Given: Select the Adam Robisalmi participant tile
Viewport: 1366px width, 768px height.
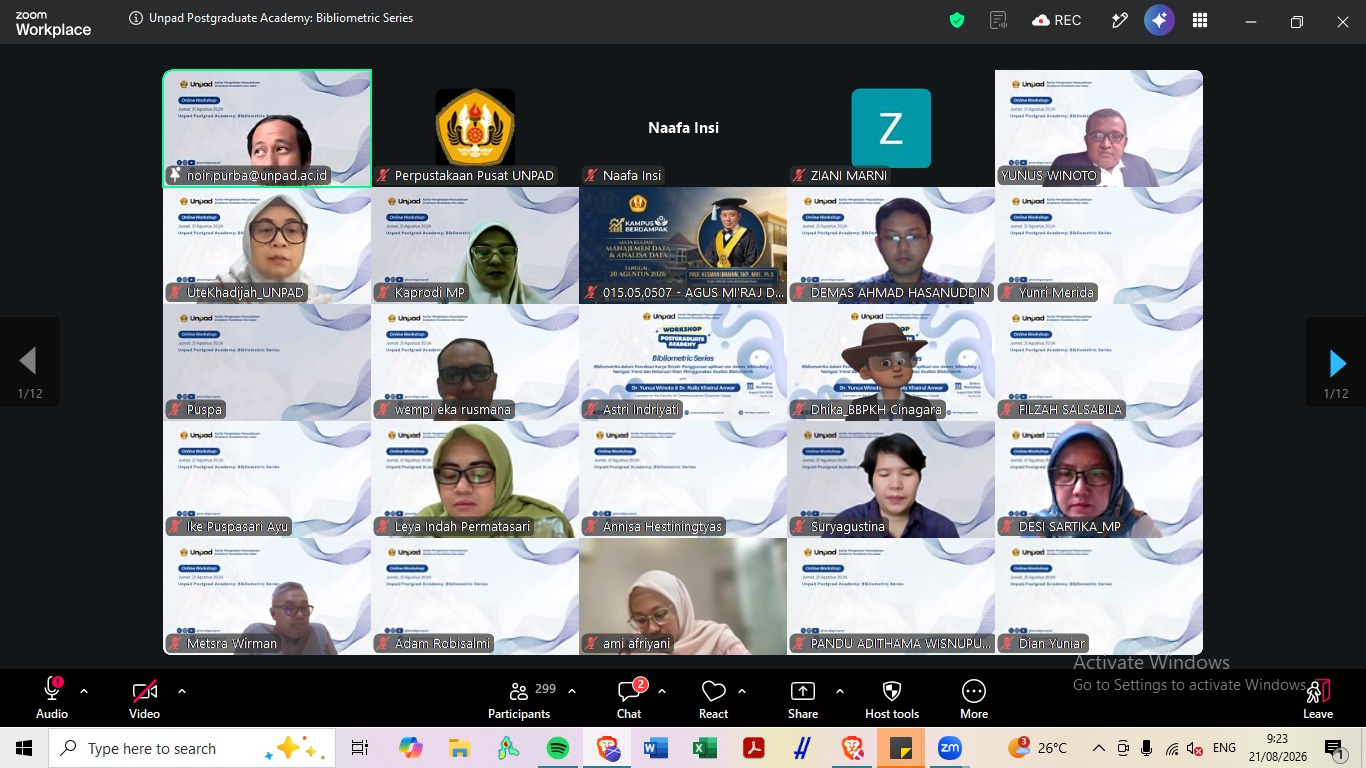Looking at the screenshot, I should coord(475,597).
